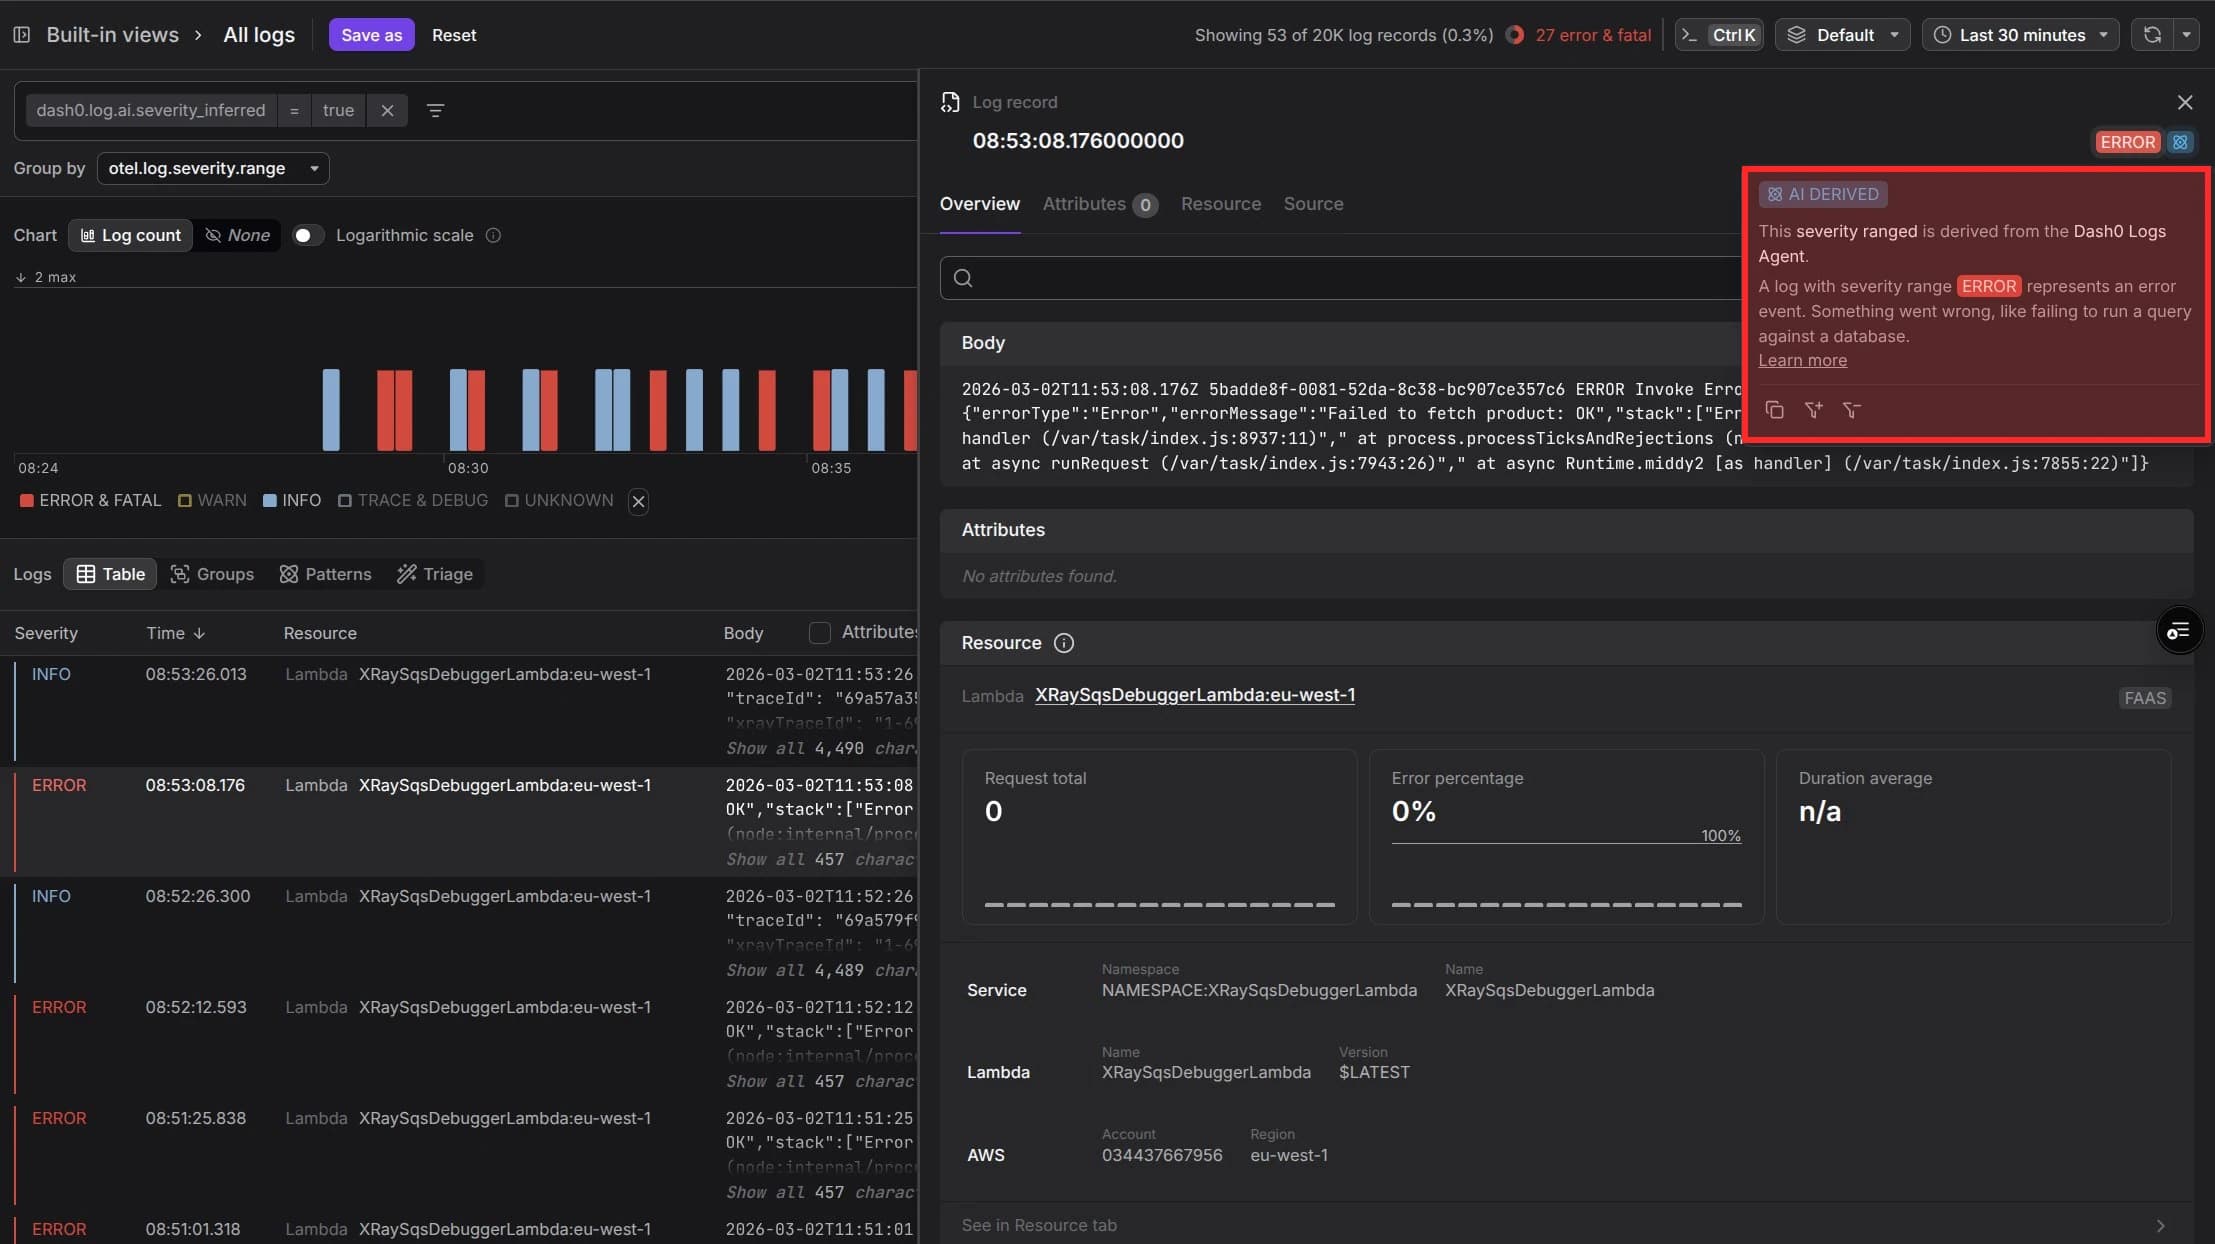The image size is (2215, 1244).
Task: Switch to the Source tab
Action: click(1313, 204)
